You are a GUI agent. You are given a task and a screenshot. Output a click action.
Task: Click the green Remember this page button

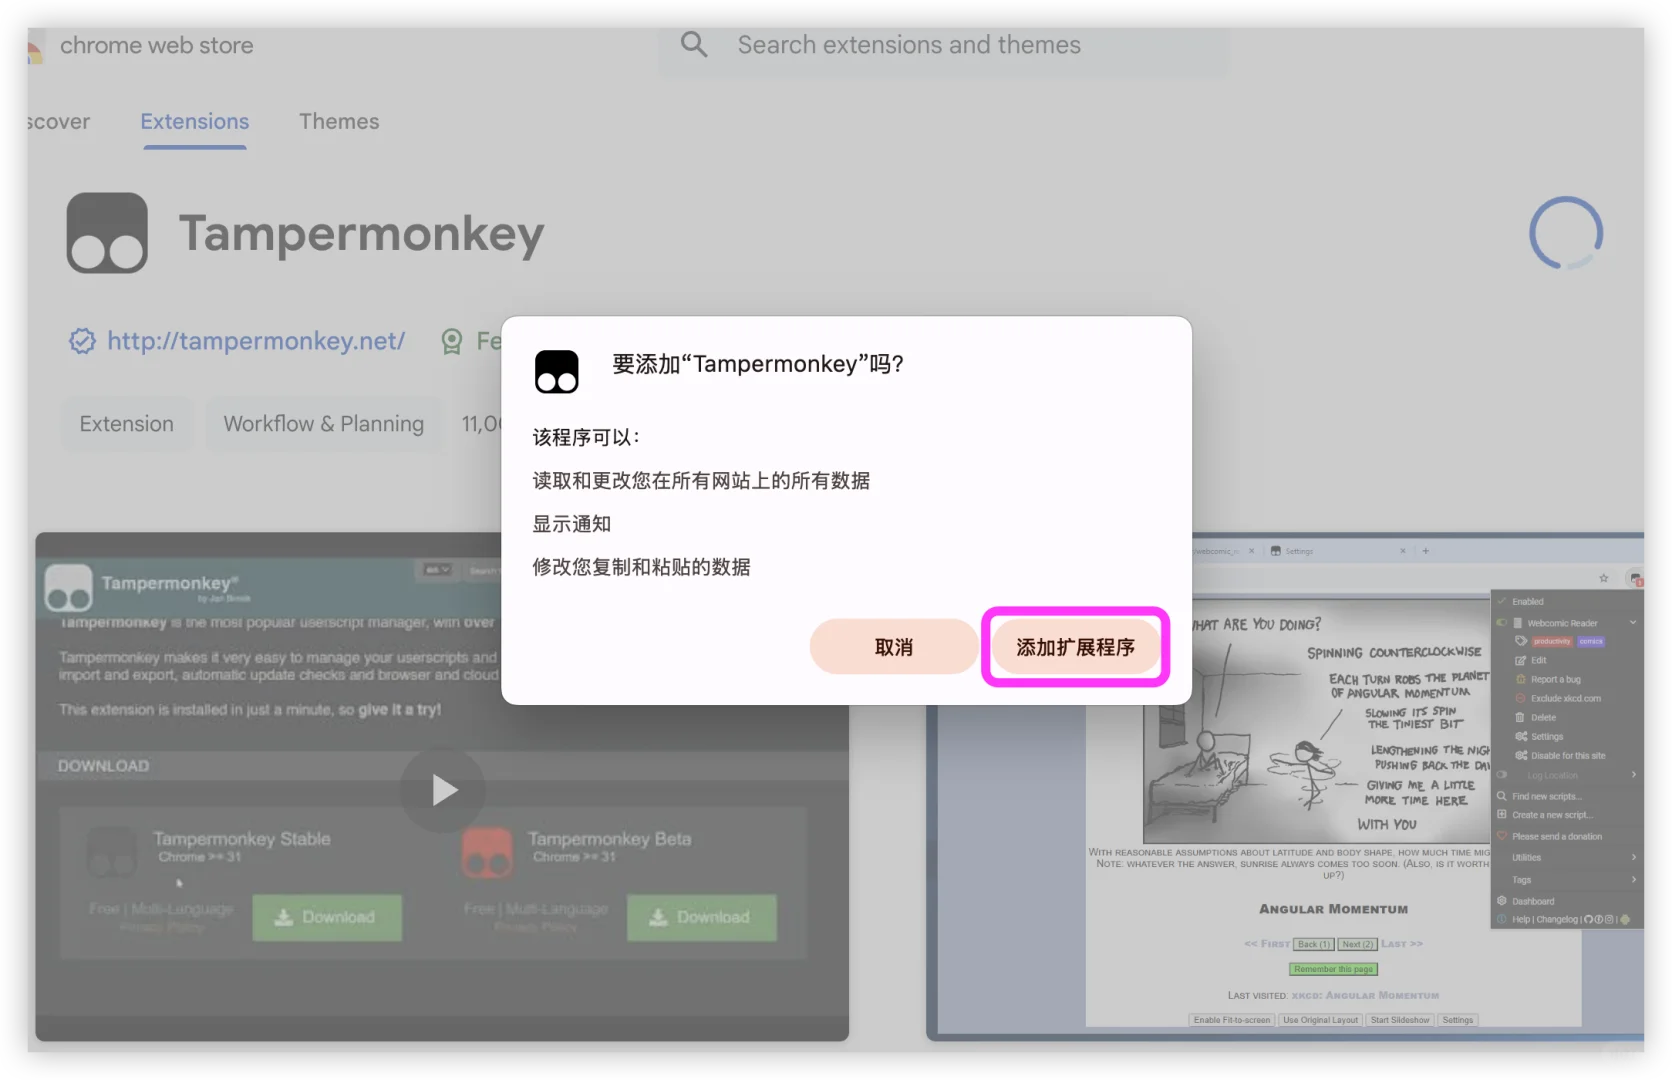pos(1333,969)
